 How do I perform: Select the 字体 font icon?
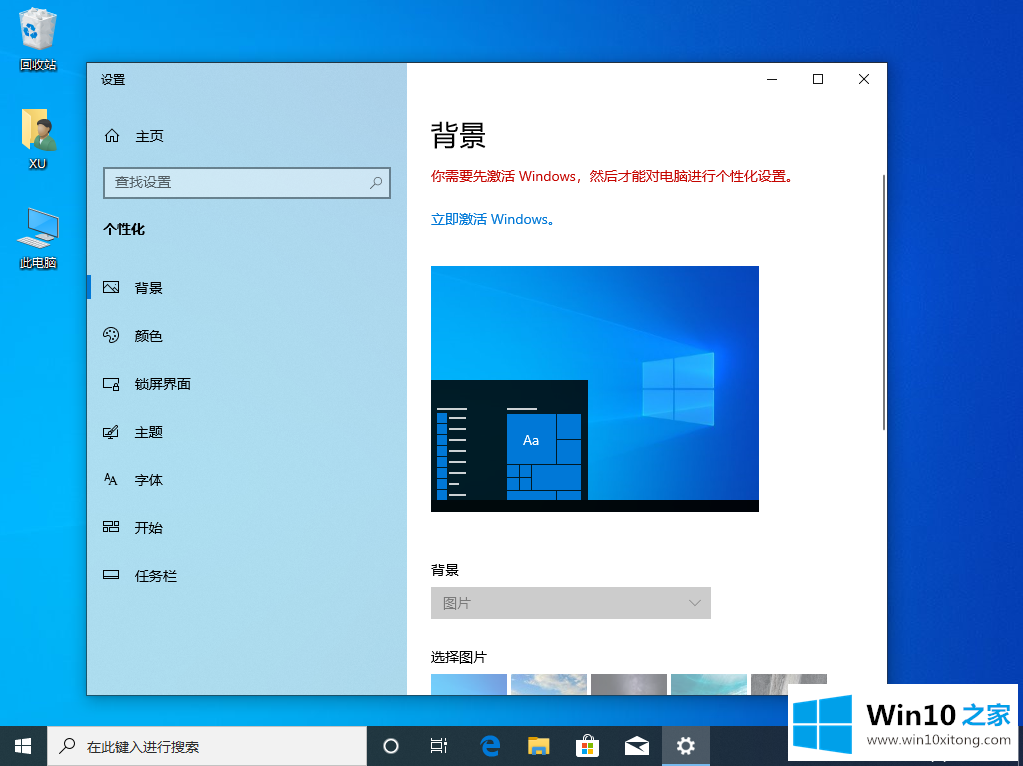pyautogui.click(x=111, y=480)
